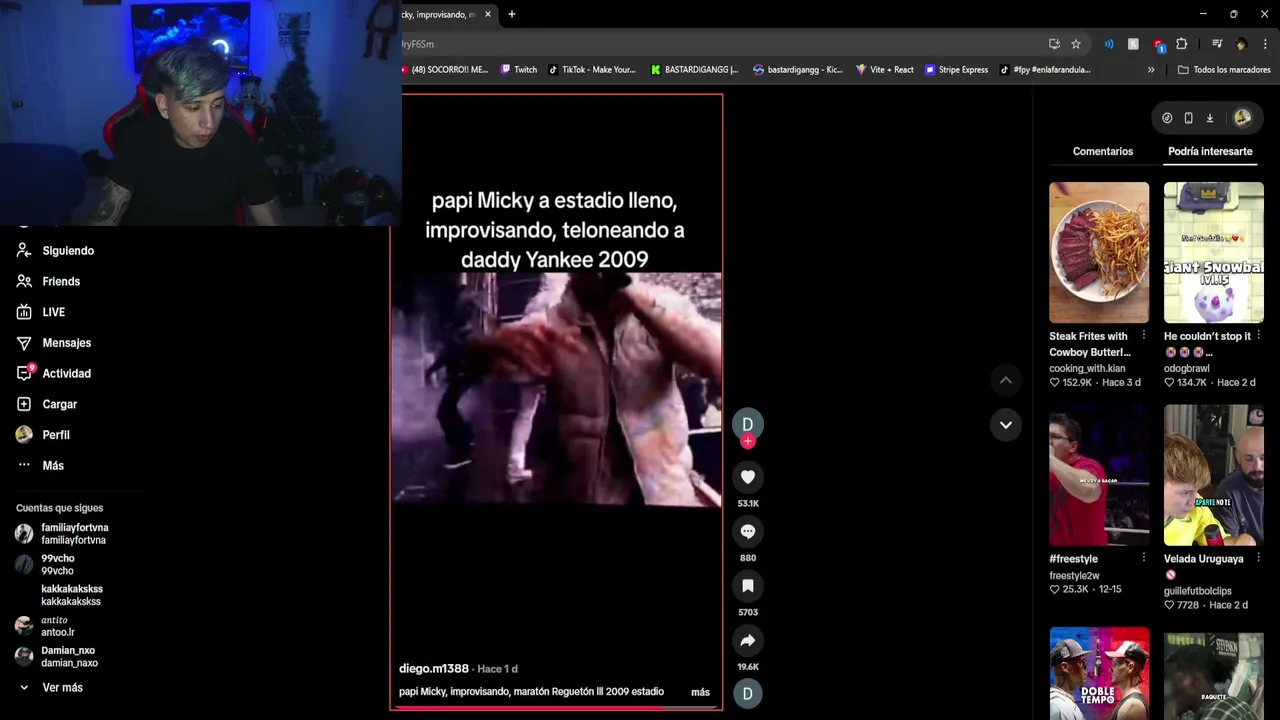The height and width of the screenshot is (720, 1280).
Task: Open the Chrome three-dots menu
Action: tap(1265, 44)
